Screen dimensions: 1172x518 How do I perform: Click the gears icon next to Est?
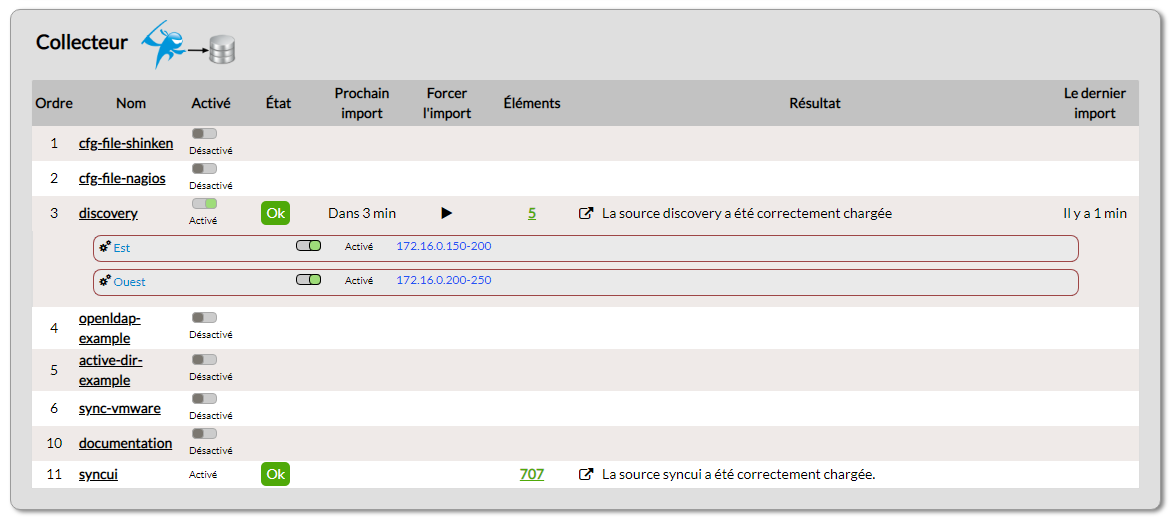tap(105, 247)
